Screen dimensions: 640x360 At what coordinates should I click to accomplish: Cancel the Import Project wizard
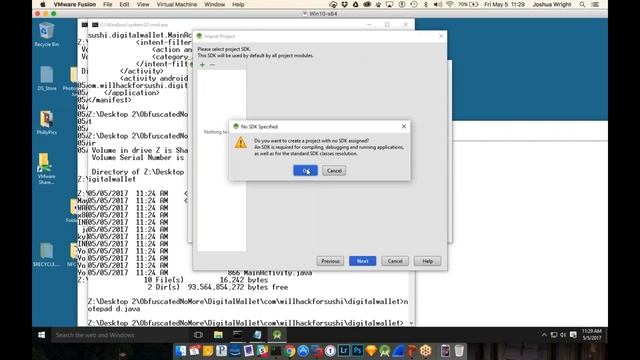pyautogui.click(x=395, y=261)
